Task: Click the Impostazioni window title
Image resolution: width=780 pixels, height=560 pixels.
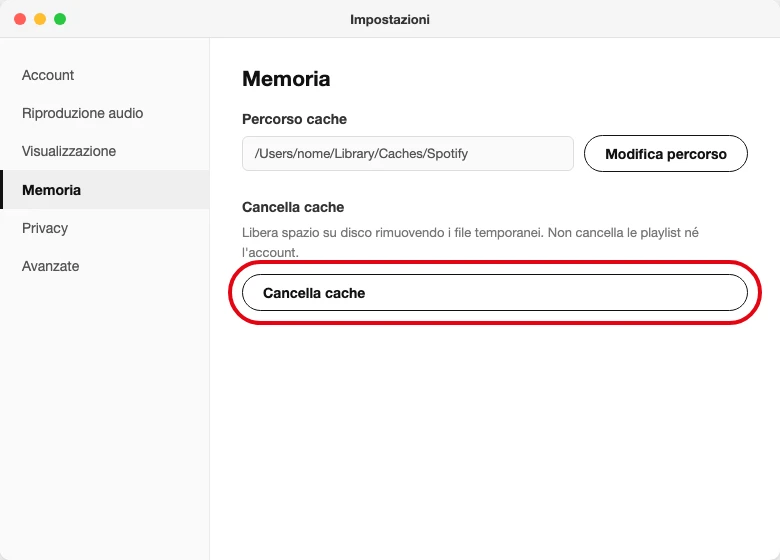Action: click(x=390, y=19)
